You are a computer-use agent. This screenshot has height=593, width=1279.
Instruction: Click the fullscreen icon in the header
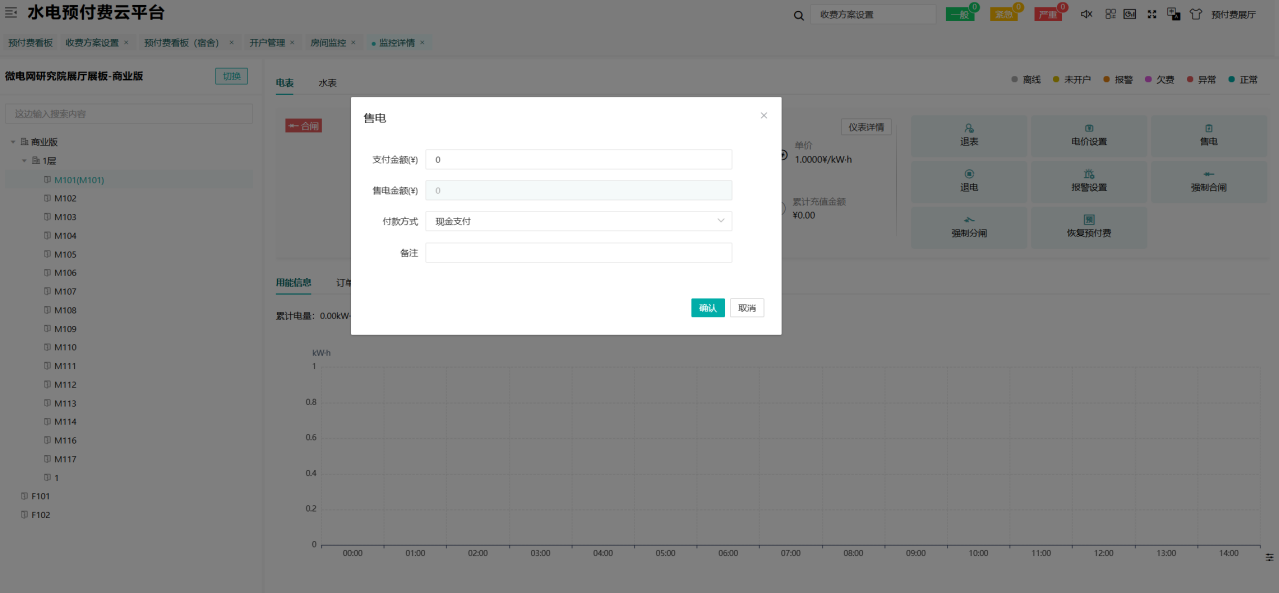pyautogui.click(x=1152, y=14)
